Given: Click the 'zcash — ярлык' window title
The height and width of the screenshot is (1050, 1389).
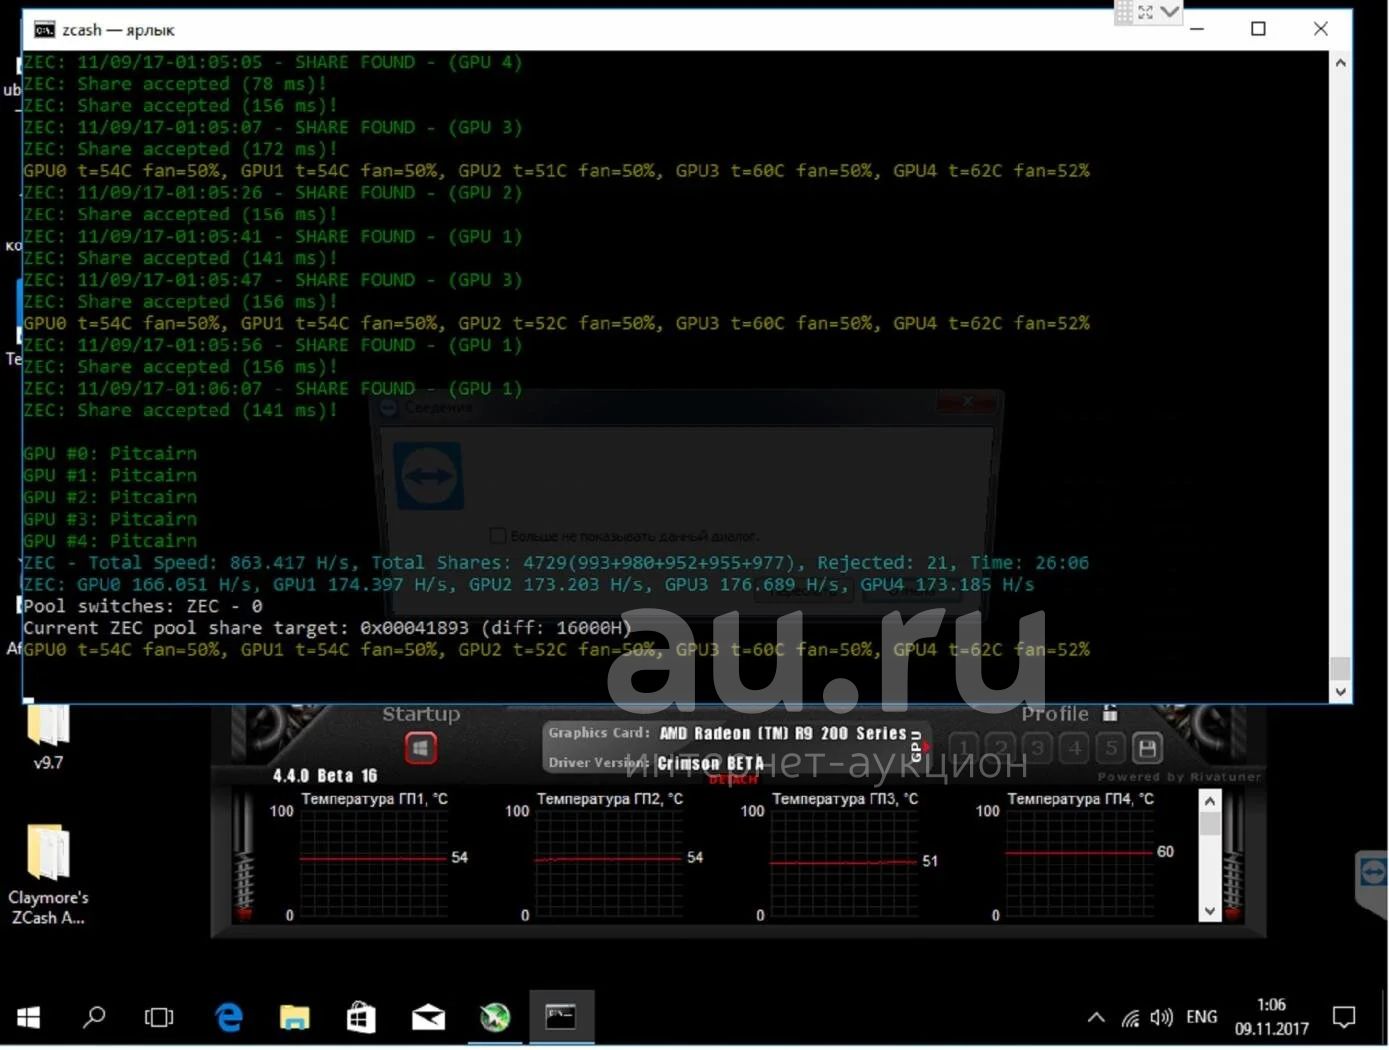Looking at the screenshot, I should (x=118, y=30).
